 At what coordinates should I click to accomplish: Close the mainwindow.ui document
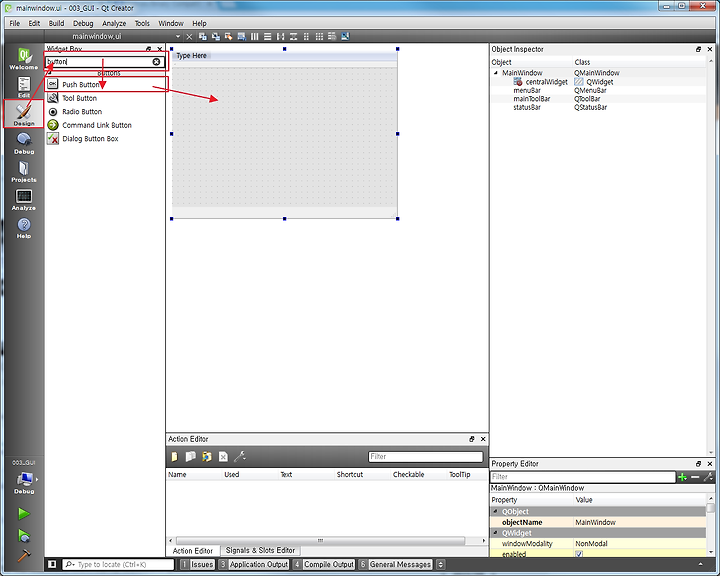click(189, 36)
